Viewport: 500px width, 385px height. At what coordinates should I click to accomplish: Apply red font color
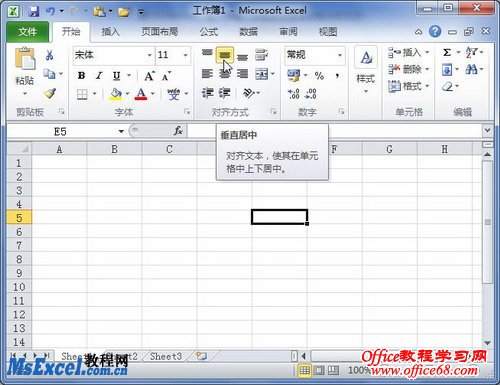click(141, 94)
